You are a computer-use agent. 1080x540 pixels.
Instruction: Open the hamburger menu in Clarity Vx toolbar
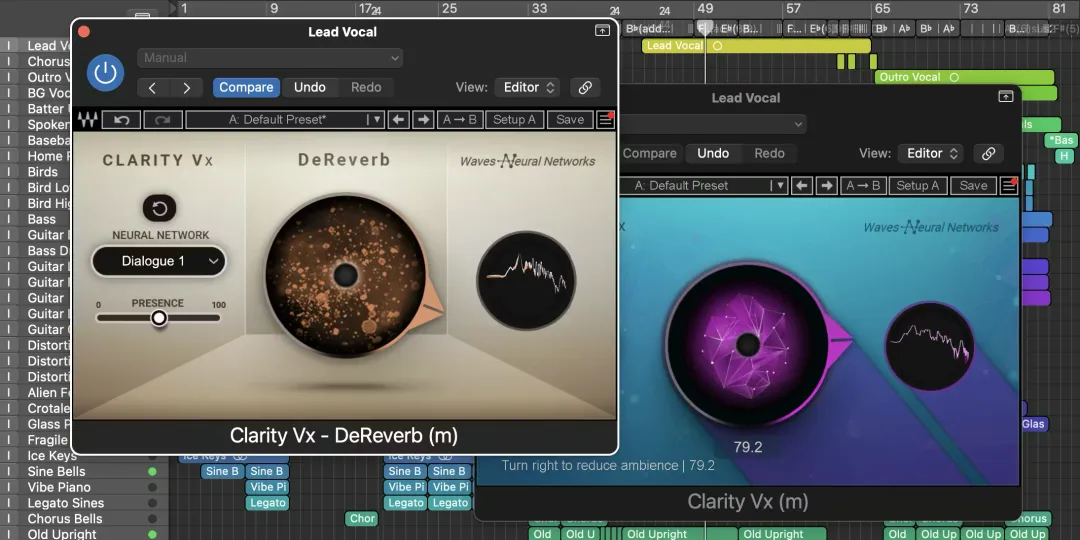click(1009, 186)
